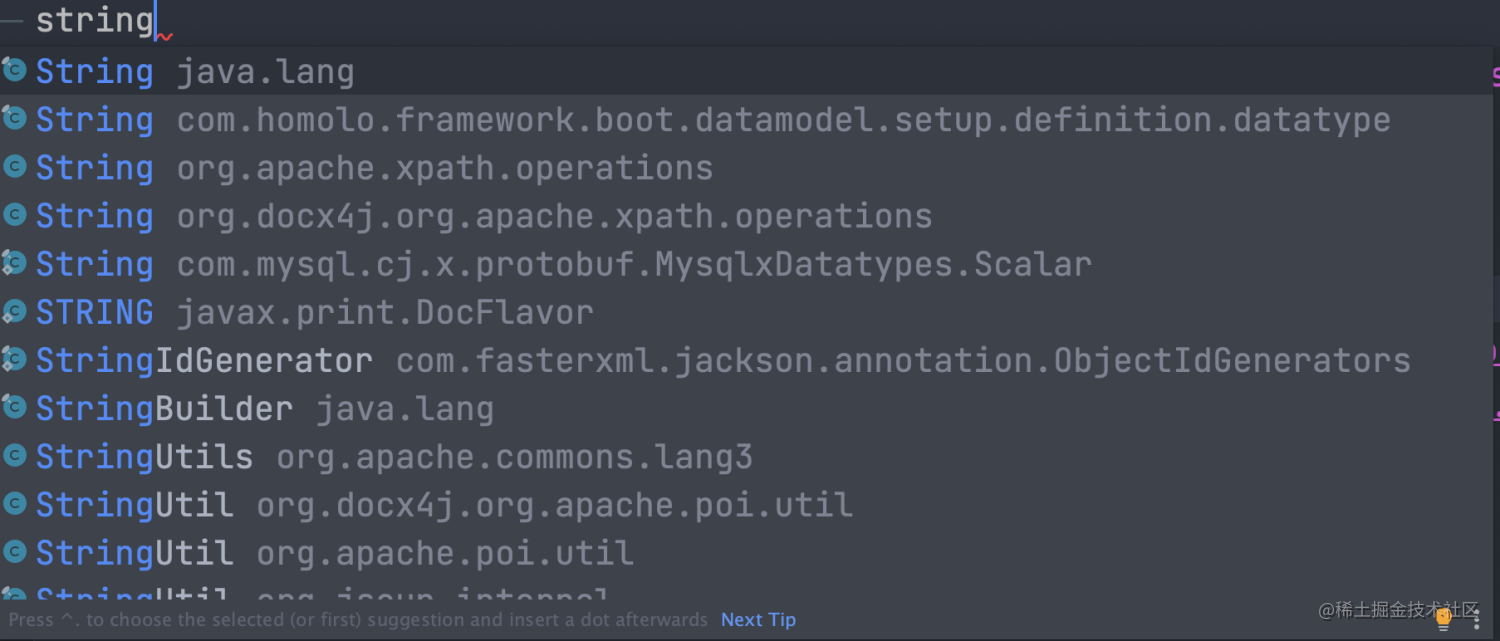
Task: Click the icon beside String com.mysql.cj.x.protobuf
Action: tap(14, 264)
